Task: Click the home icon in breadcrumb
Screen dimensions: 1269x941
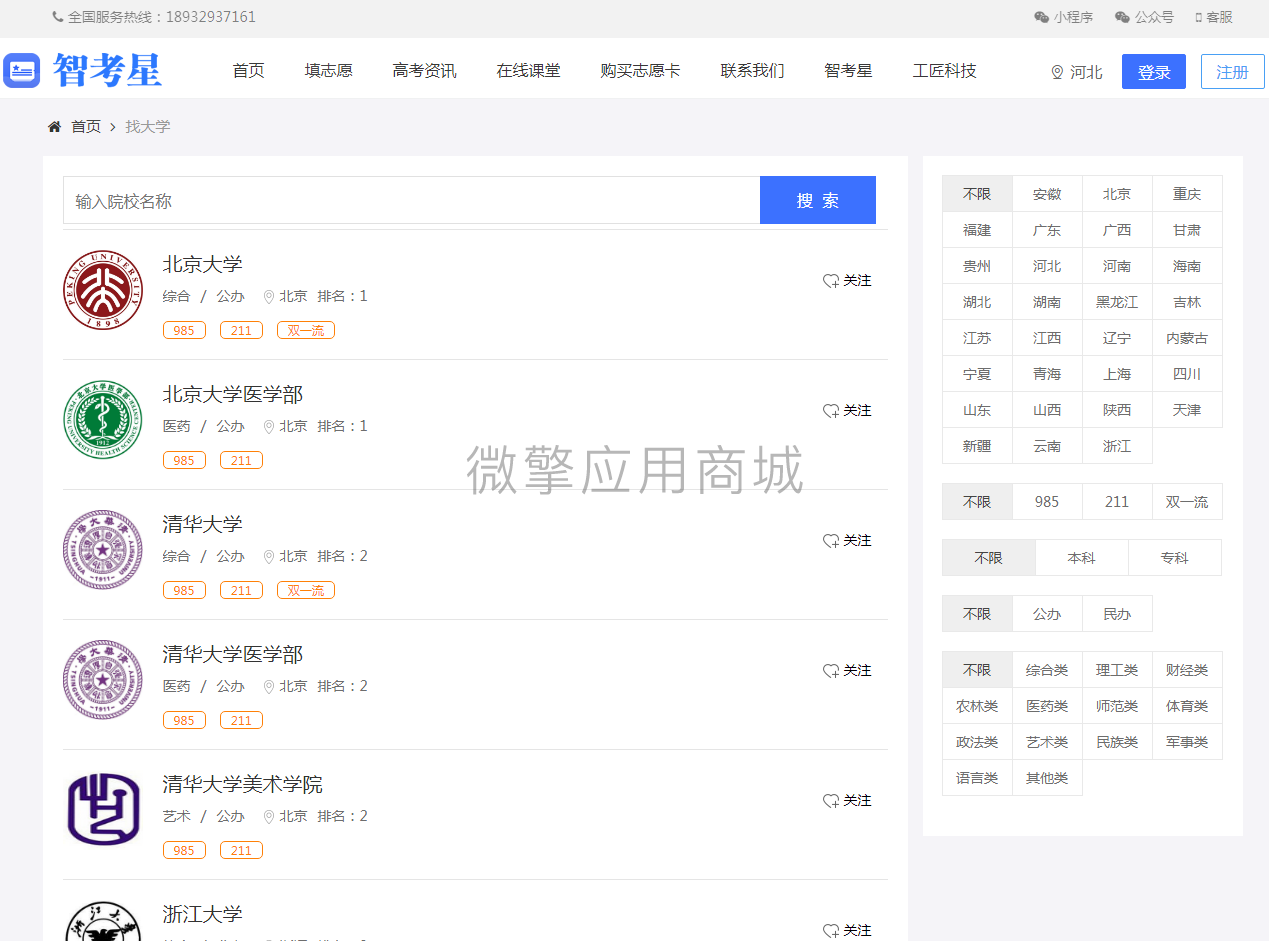Action: coord(55,127)
